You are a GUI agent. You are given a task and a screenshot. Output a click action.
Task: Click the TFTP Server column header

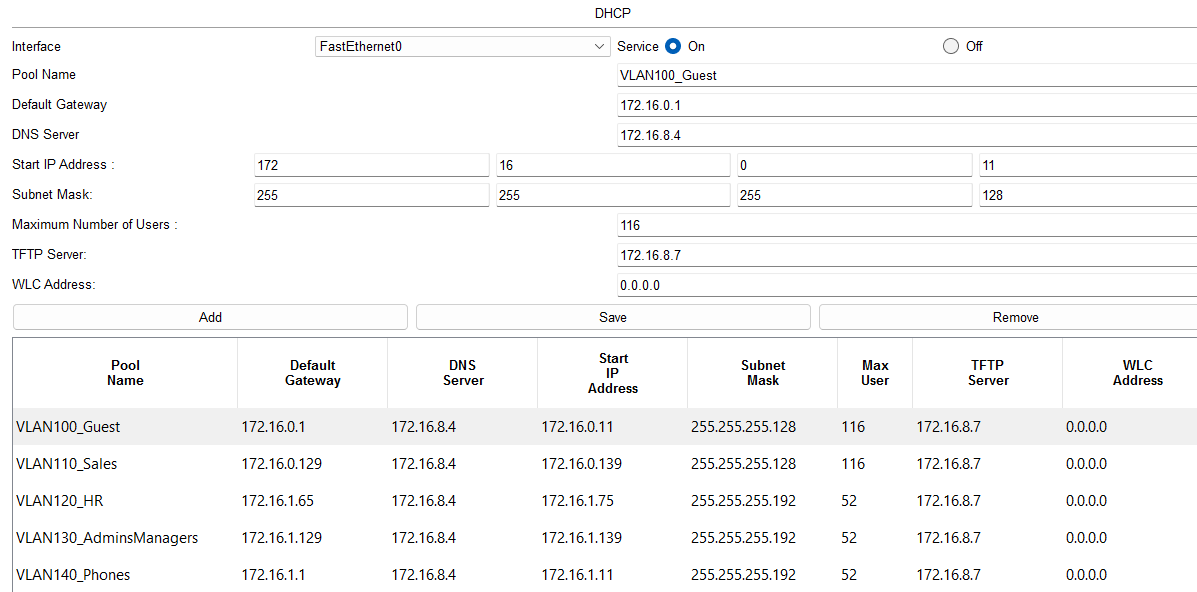tap(987, 373)
